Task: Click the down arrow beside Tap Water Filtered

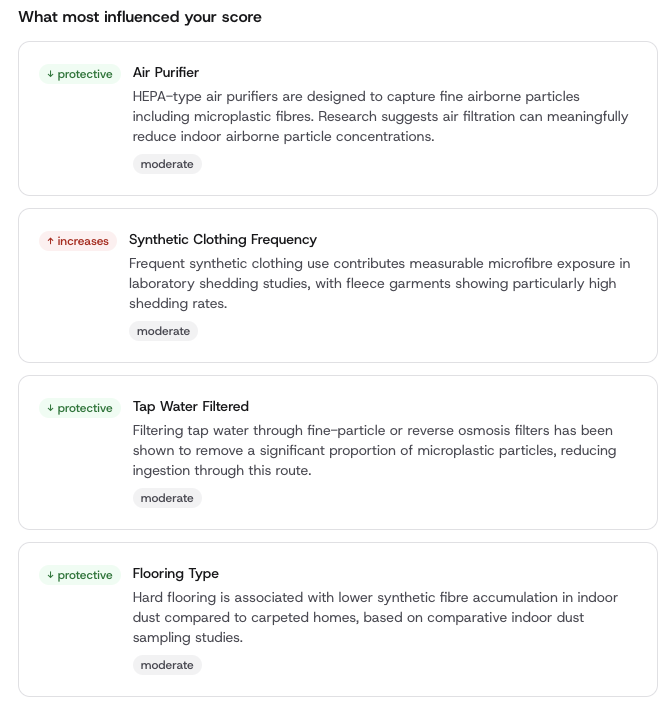Action: coord(50,408)
